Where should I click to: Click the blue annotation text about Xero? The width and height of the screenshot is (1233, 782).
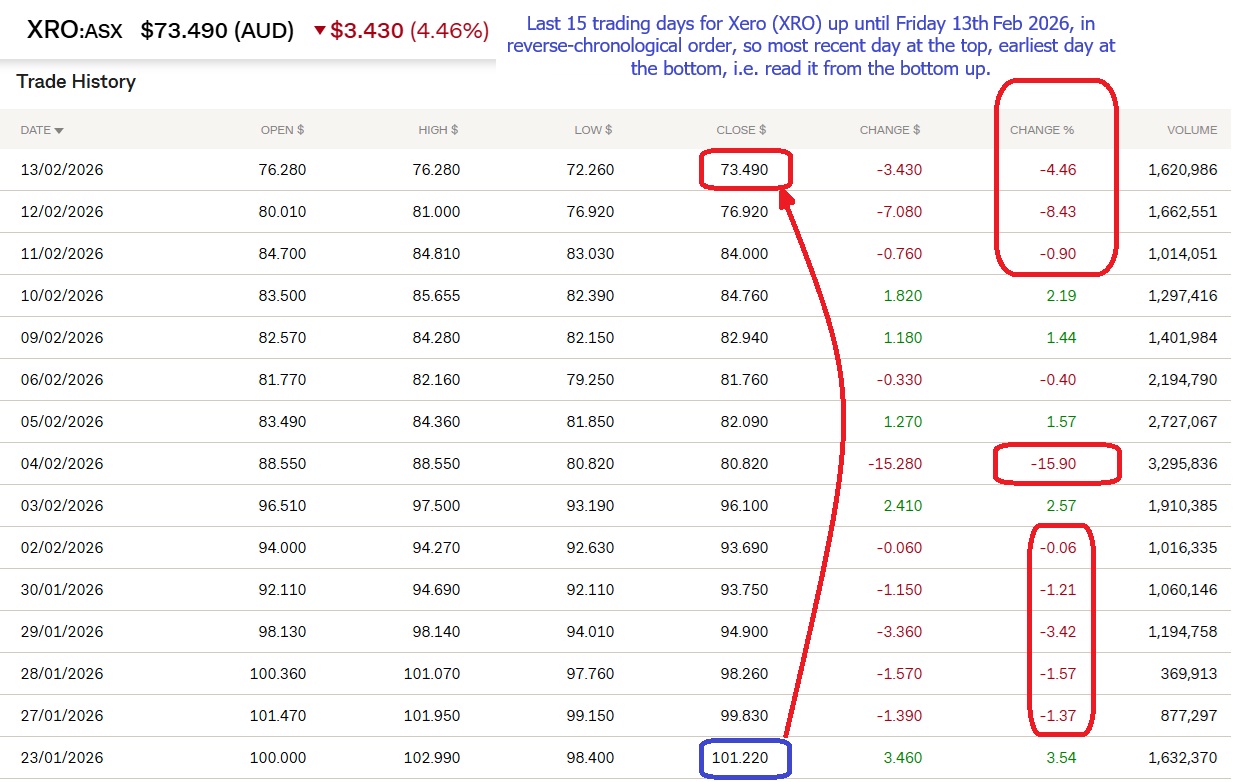coord(810,45)
